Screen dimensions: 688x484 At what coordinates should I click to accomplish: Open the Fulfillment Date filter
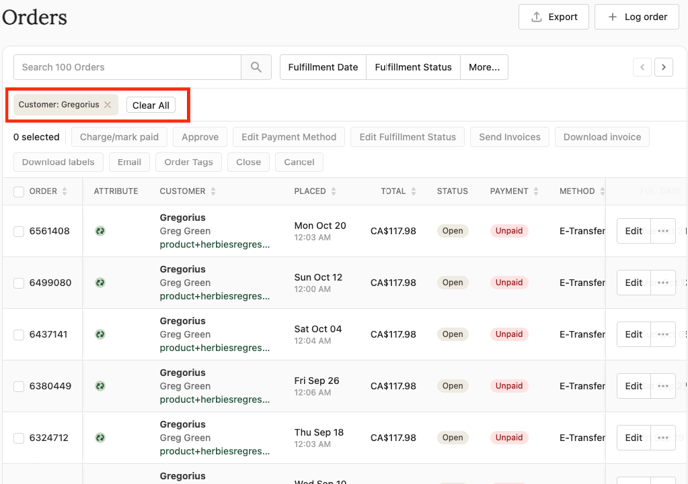(x=322, y=67)
